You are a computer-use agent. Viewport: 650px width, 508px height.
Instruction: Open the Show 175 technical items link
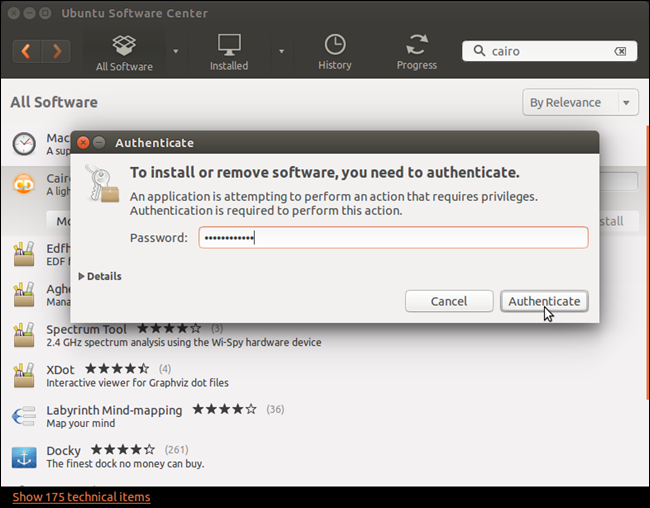click(x=81, y=497)
